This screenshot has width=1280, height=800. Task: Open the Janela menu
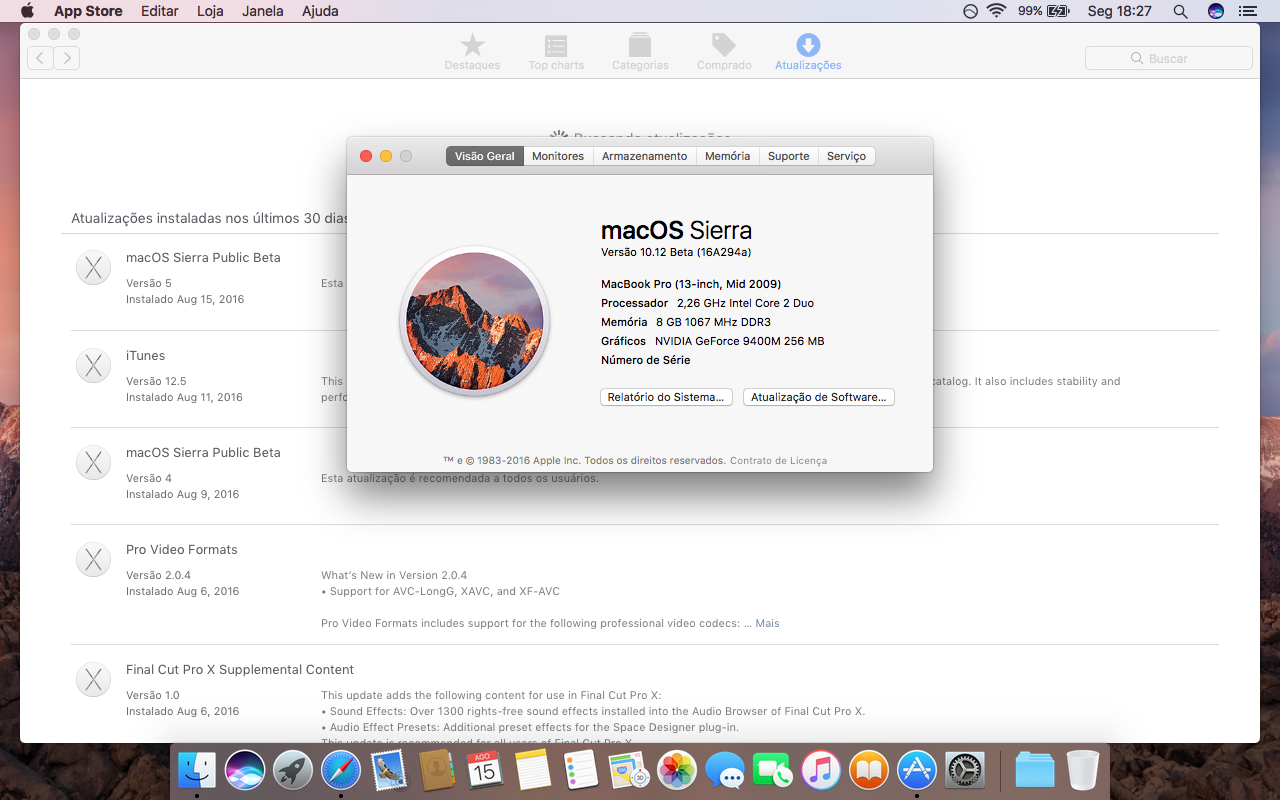(x=263, y=11)
